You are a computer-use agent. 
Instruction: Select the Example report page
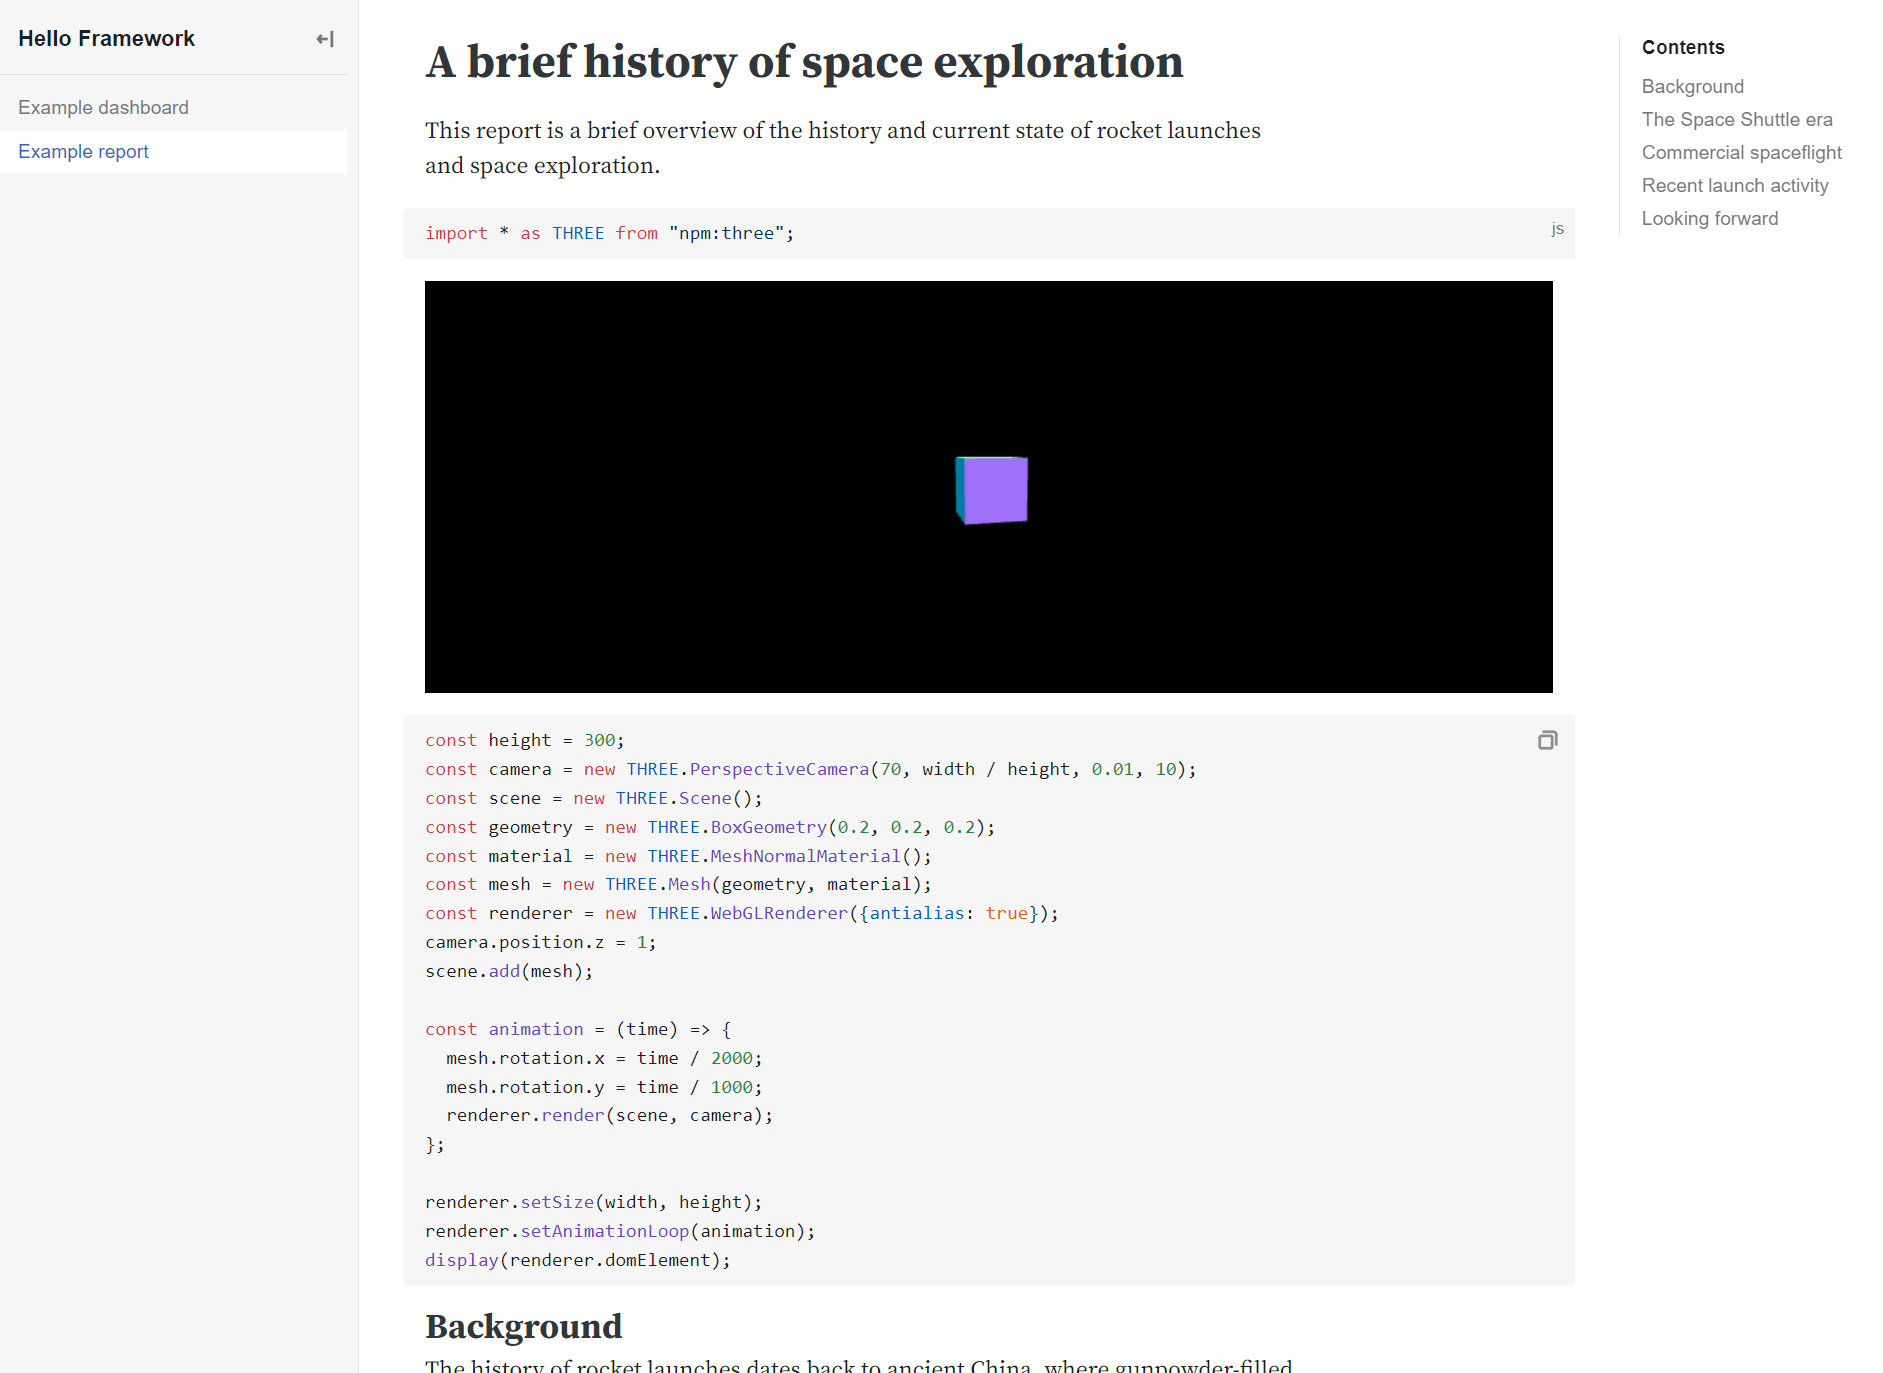(x=173, y=152)
